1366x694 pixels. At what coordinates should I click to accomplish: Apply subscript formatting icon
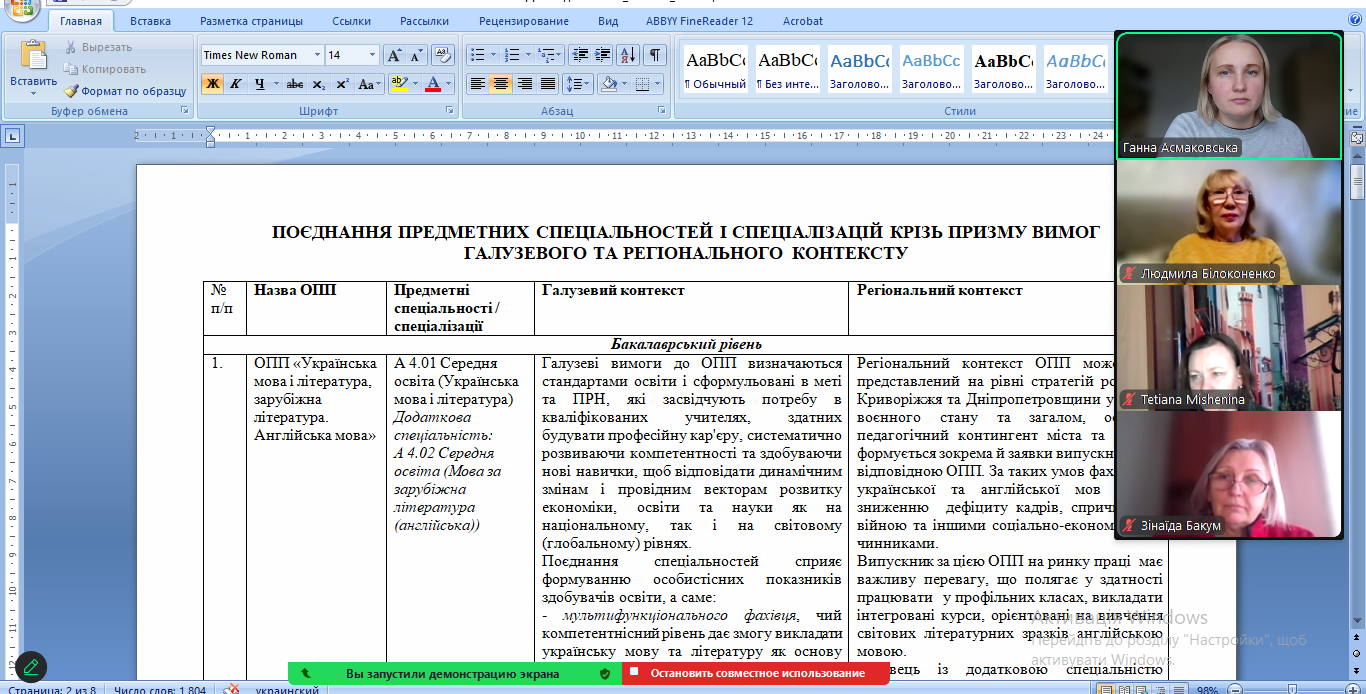319,84
